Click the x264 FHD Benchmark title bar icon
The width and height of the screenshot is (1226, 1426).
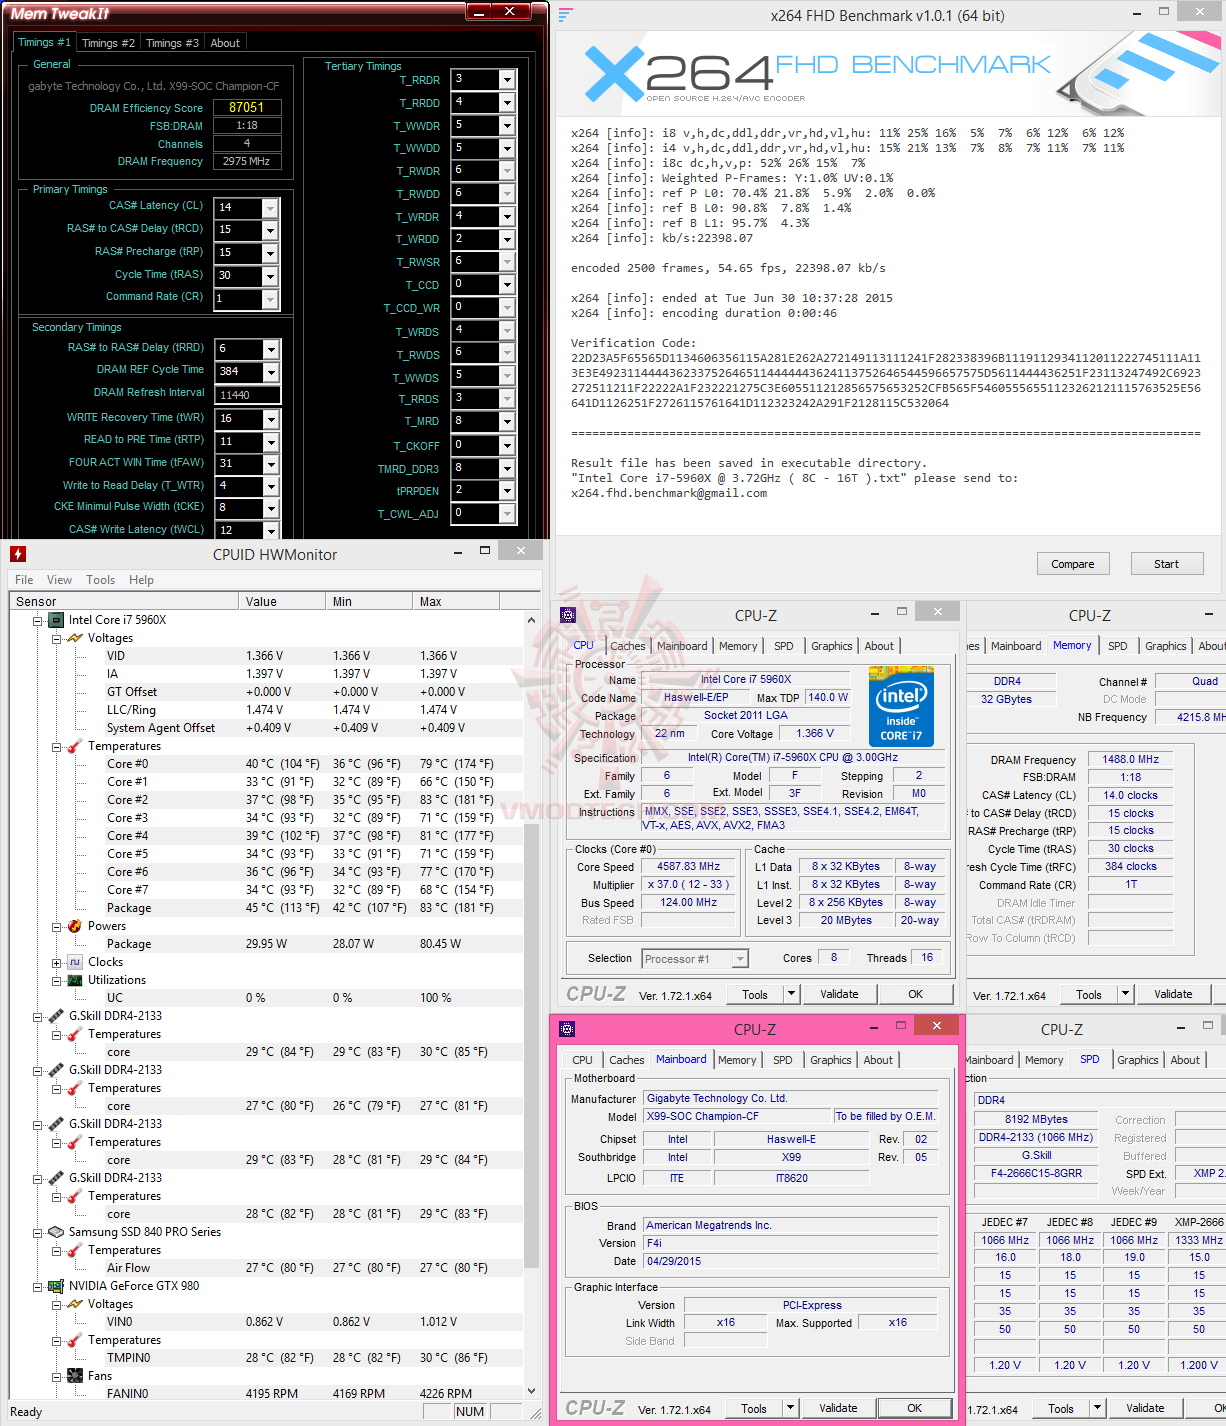coord(566,15)
